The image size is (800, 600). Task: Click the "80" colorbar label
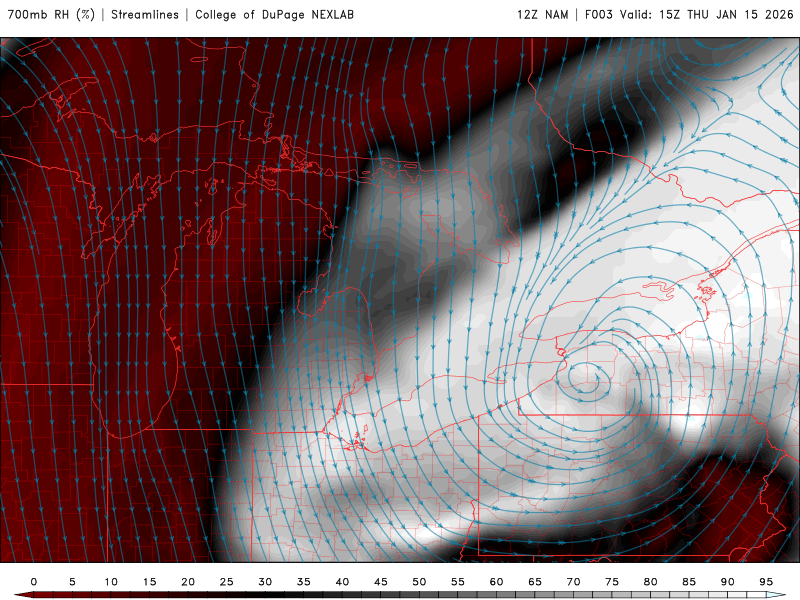tap(651, 582)
